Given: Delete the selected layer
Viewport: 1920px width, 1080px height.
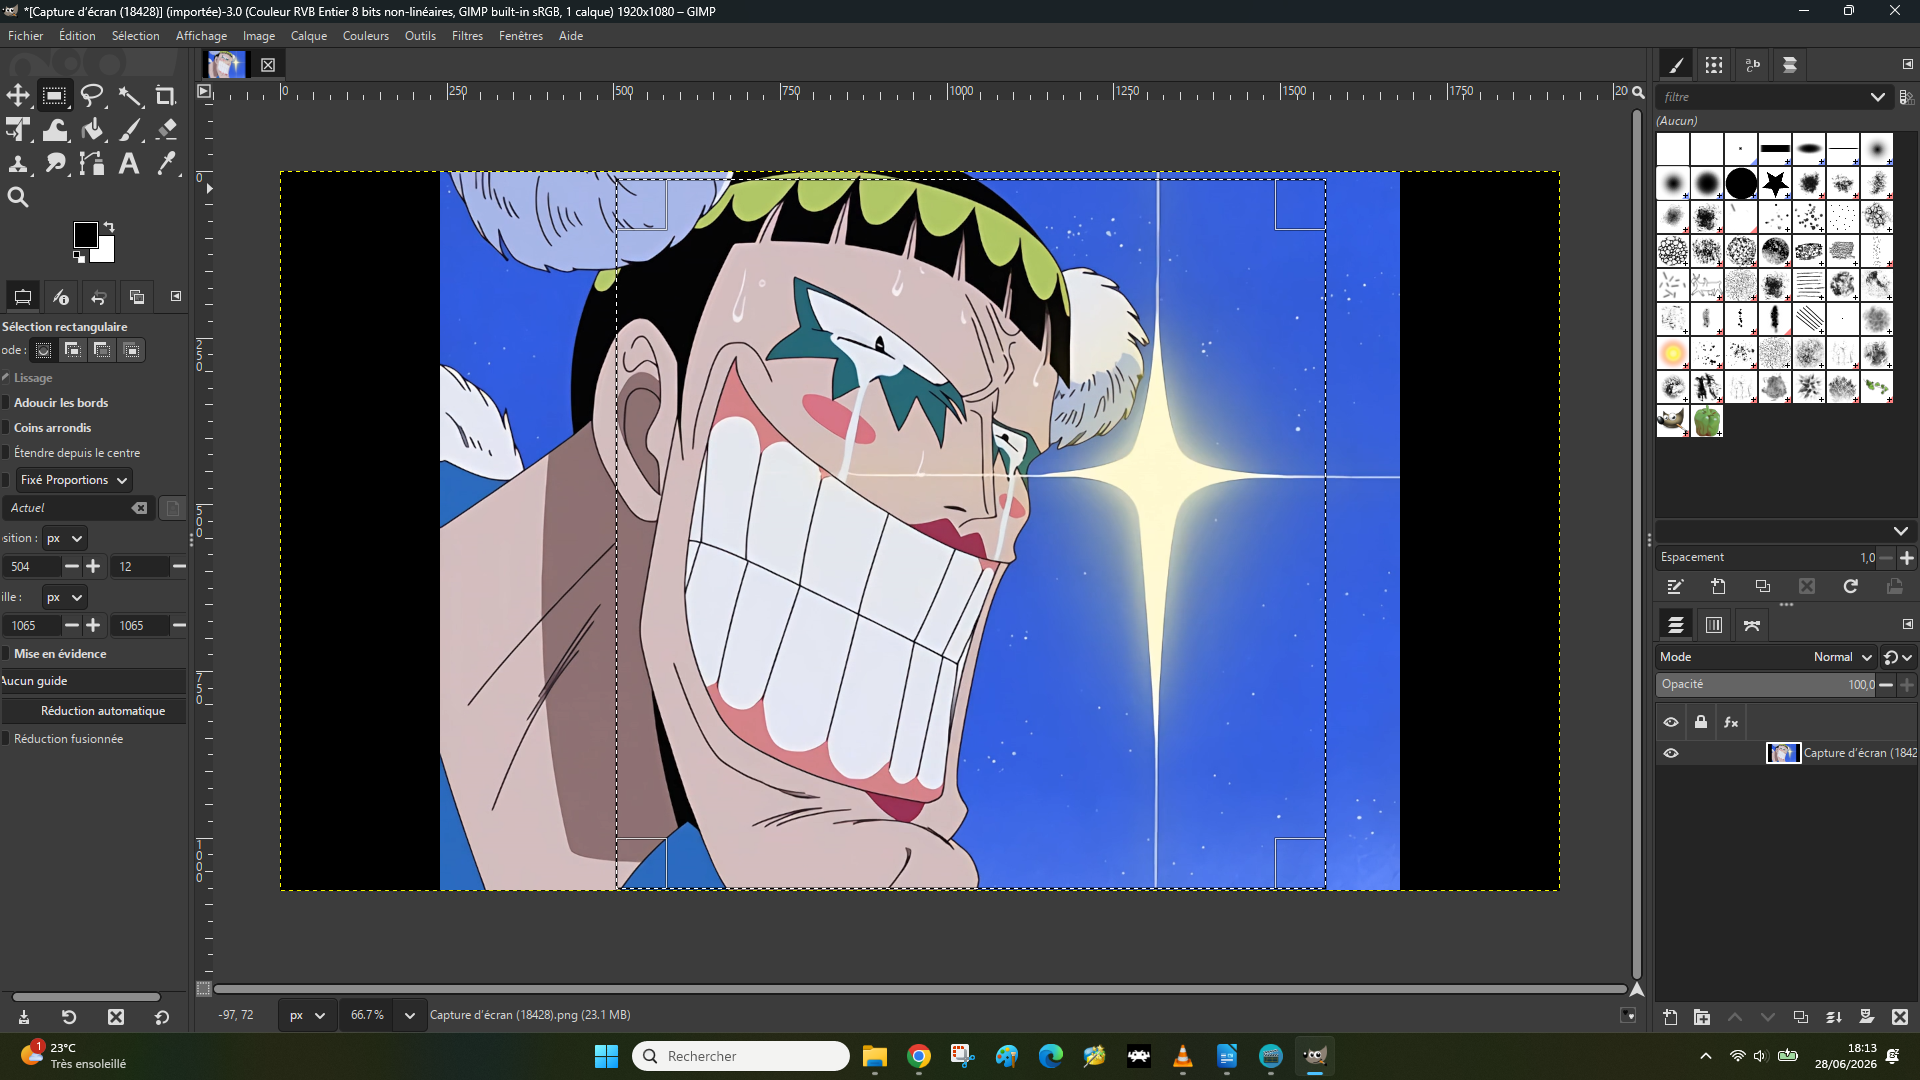Looking at the screenshot, I should (x=1900, y=1017).
